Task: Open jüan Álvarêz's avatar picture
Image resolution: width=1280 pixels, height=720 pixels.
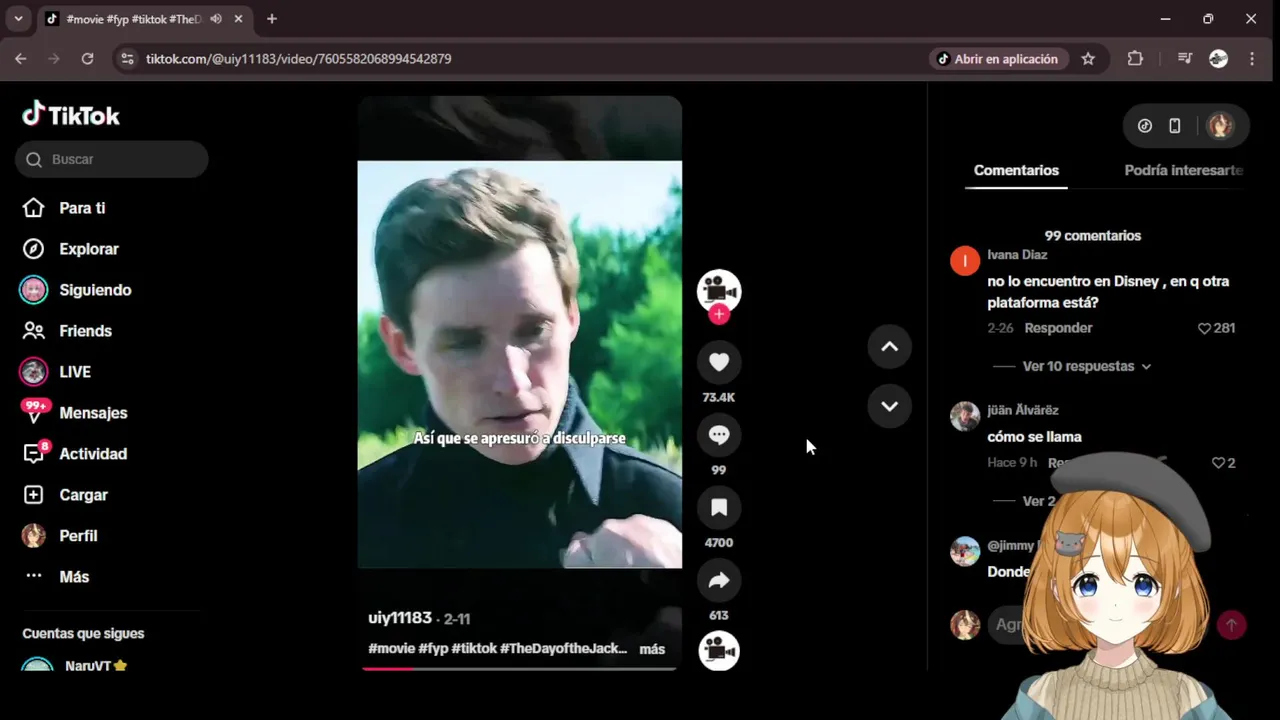Action: tap(965, 417)
